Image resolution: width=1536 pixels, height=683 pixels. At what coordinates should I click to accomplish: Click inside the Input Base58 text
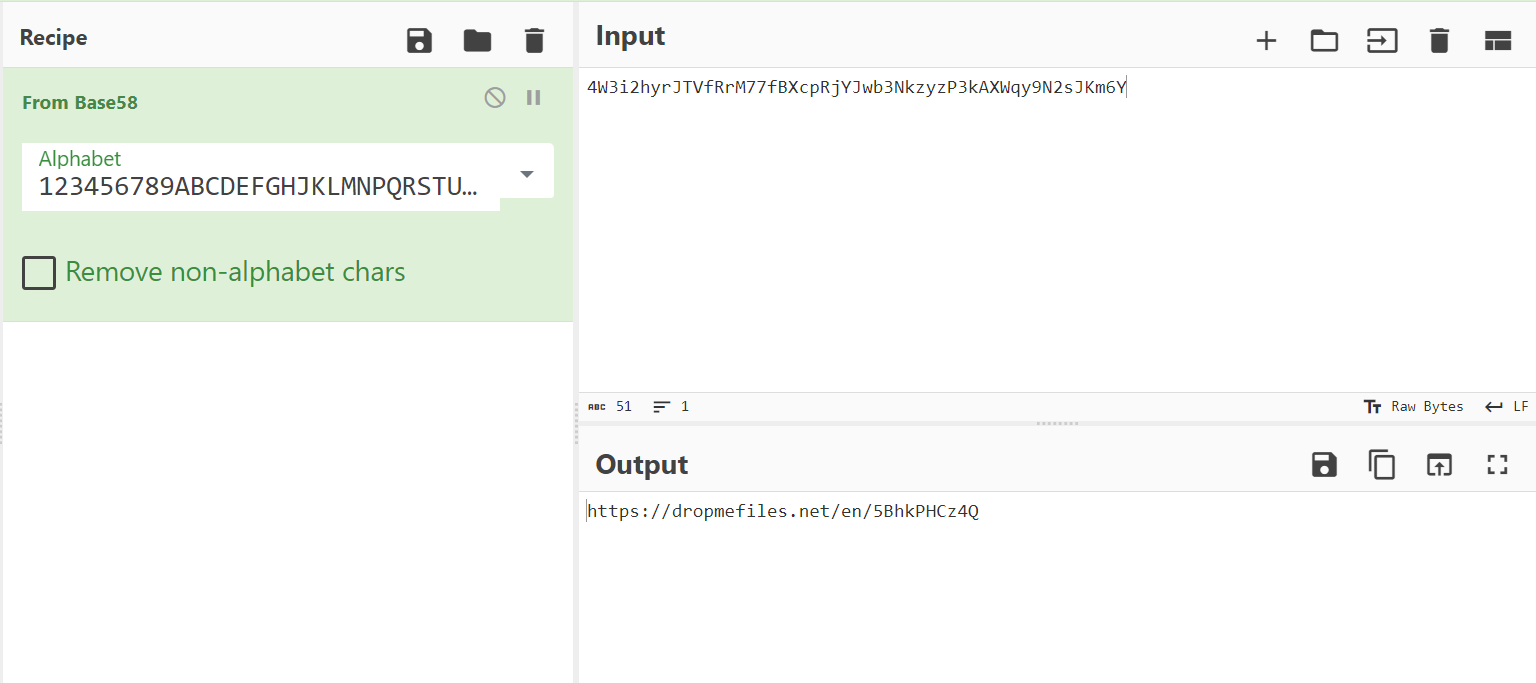pos(857,88)
